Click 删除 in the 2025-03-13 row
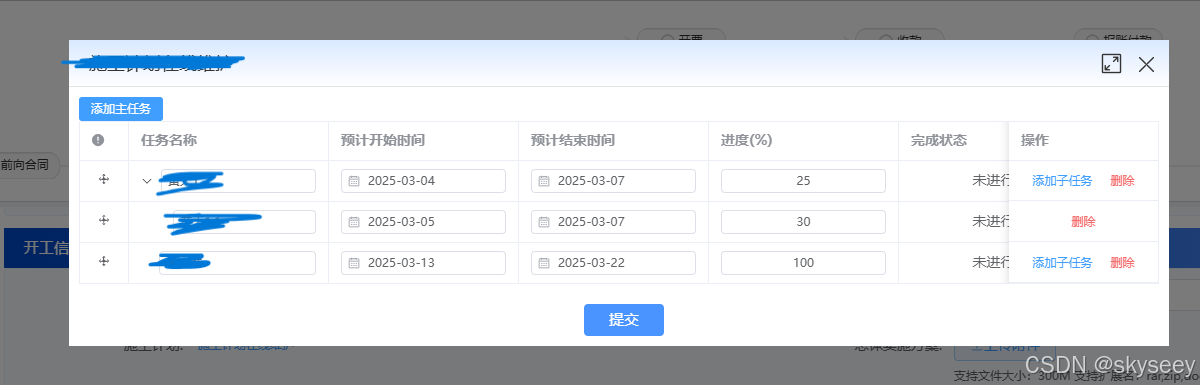The image size is (1200, 385). [1122, 263]
